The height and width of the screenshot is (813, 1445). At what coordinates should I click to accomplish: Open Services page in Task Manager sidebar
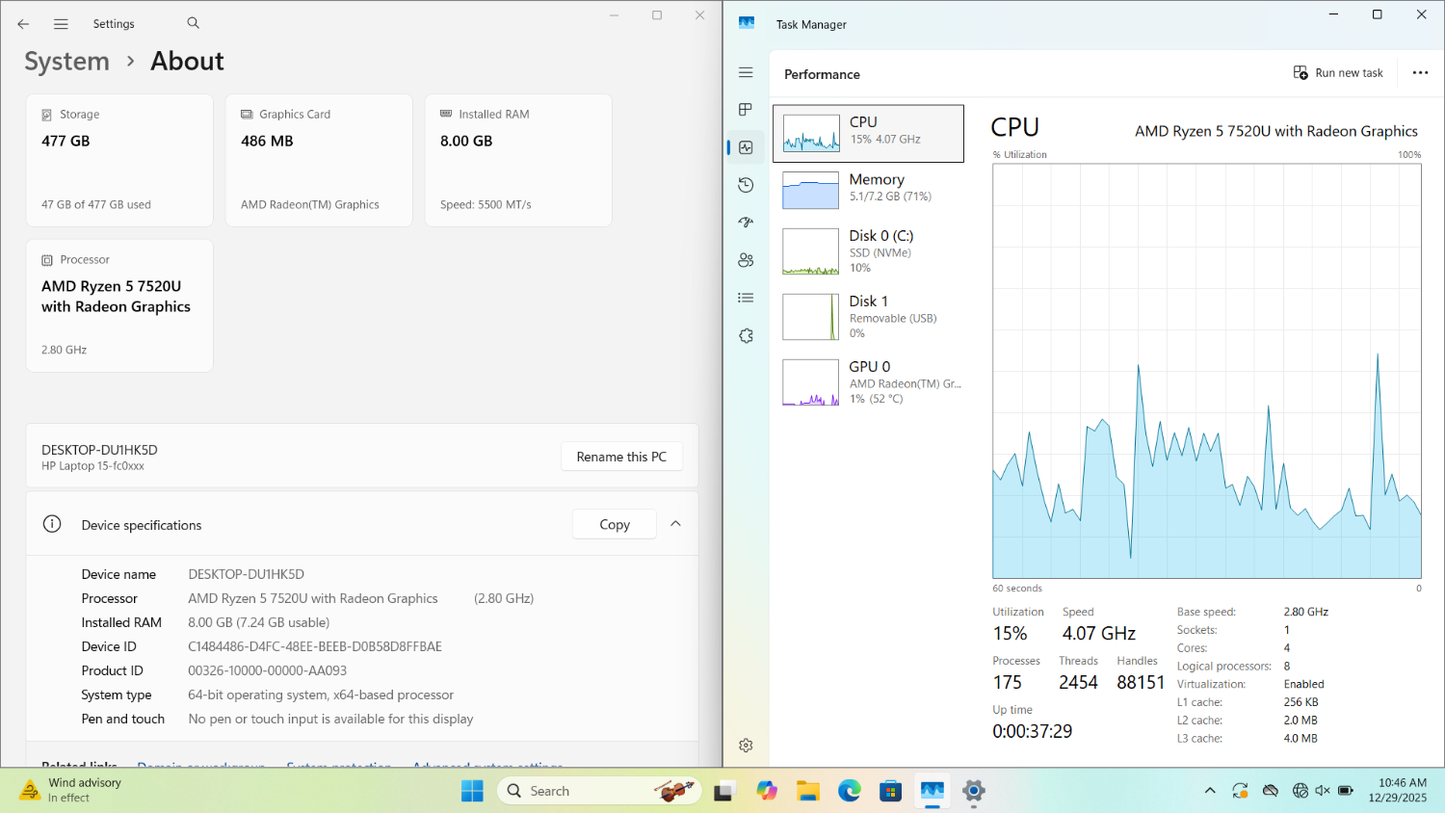[745, 336]
